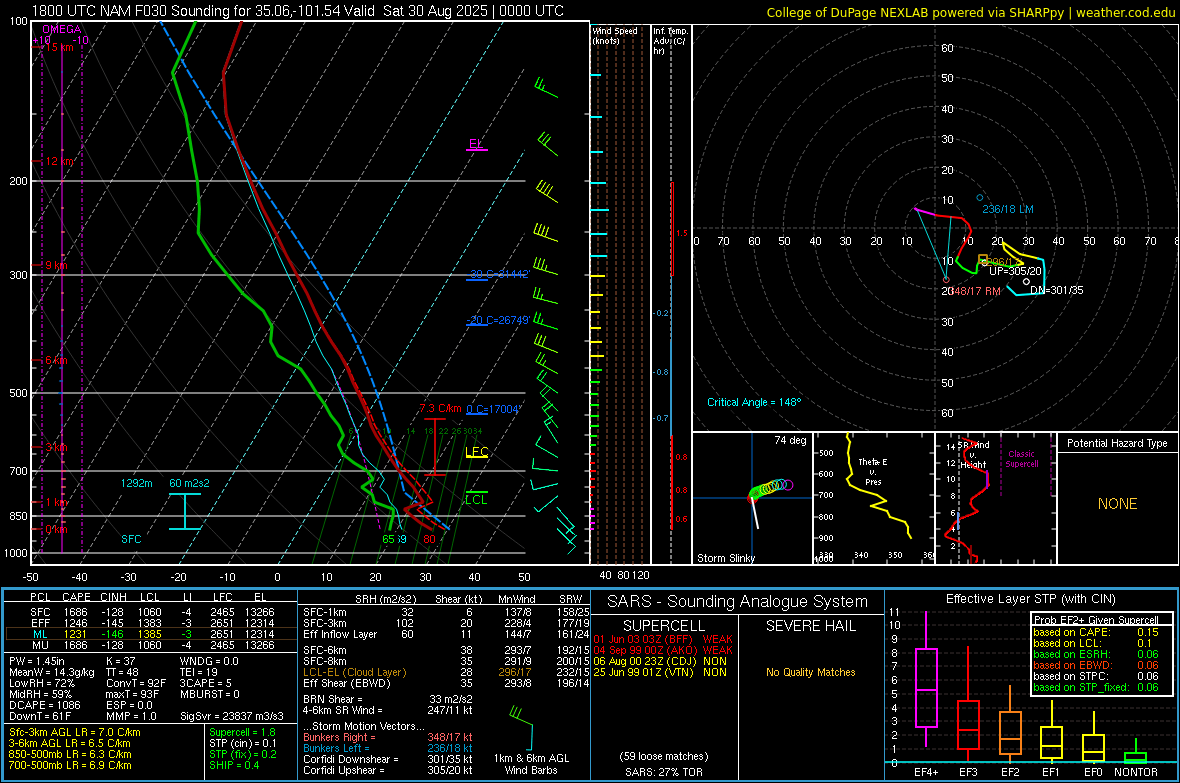
Task: Click the green LCL label
Action: pyautogui.click(x=476, y=500)
